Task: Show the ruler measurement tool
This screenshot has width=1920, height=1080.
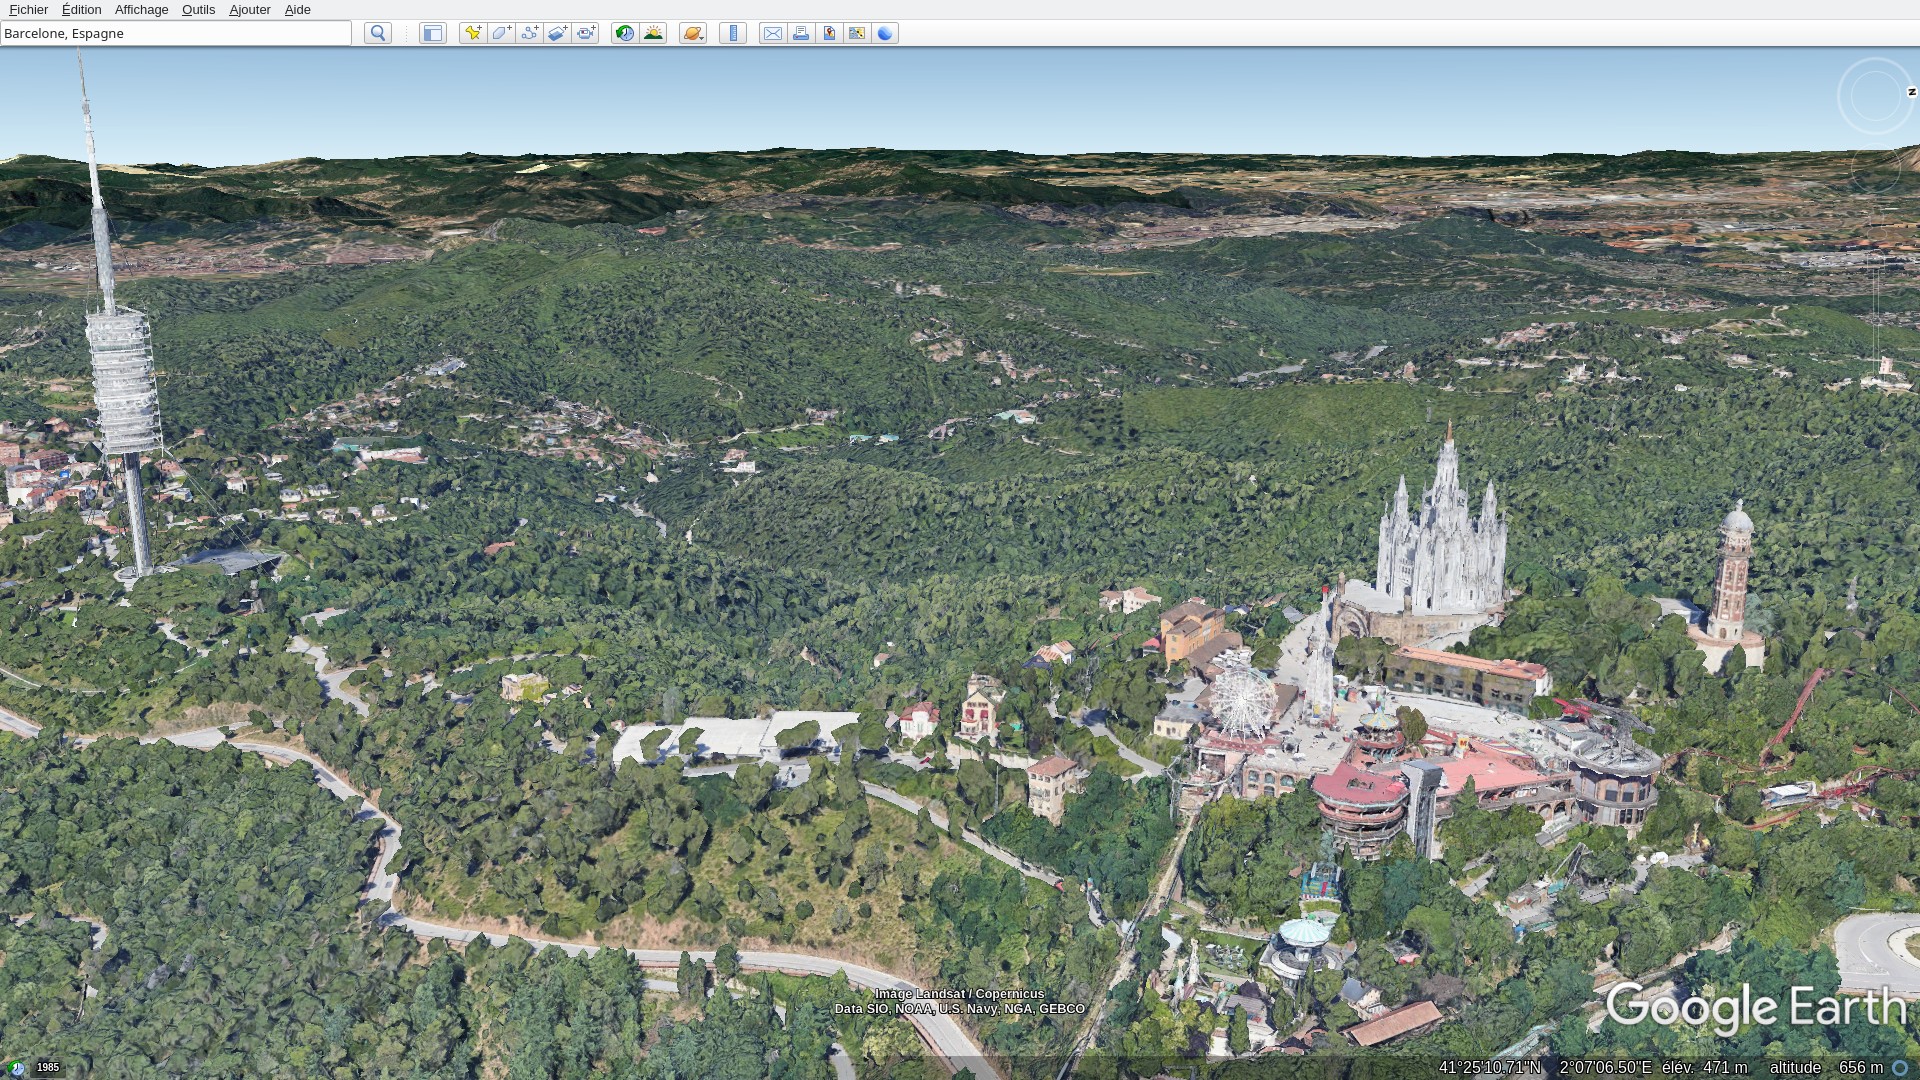Action: (x=733, y=33)
